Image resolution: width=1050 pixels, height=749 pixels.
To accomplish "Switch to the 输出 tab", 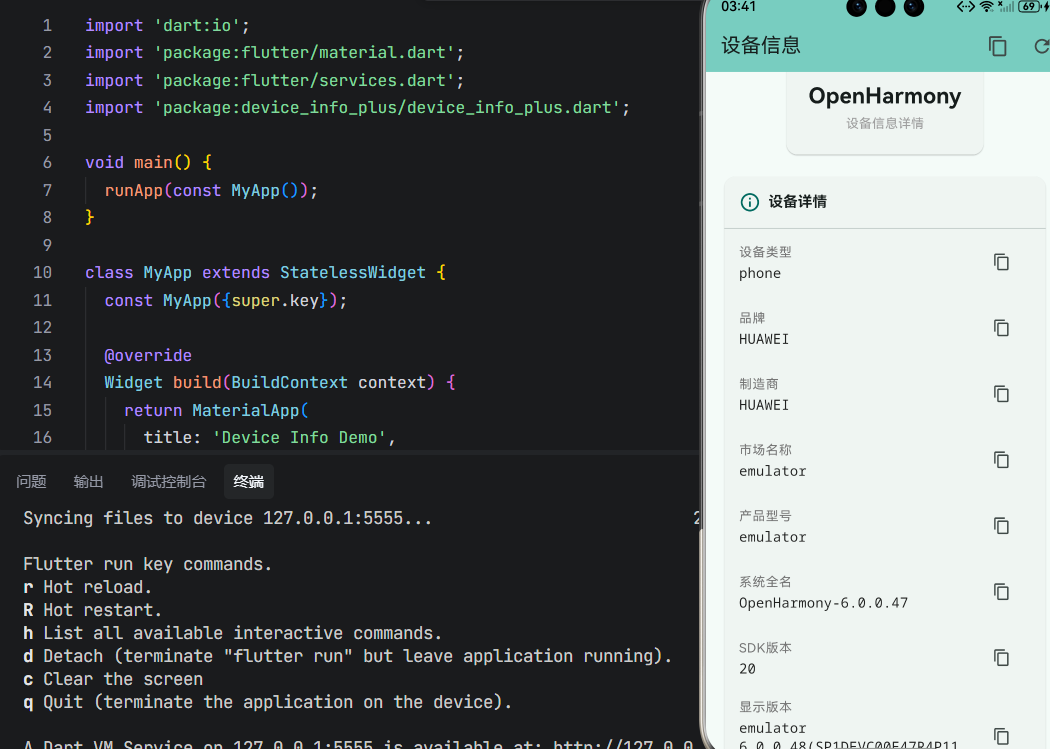I will 88,482.
